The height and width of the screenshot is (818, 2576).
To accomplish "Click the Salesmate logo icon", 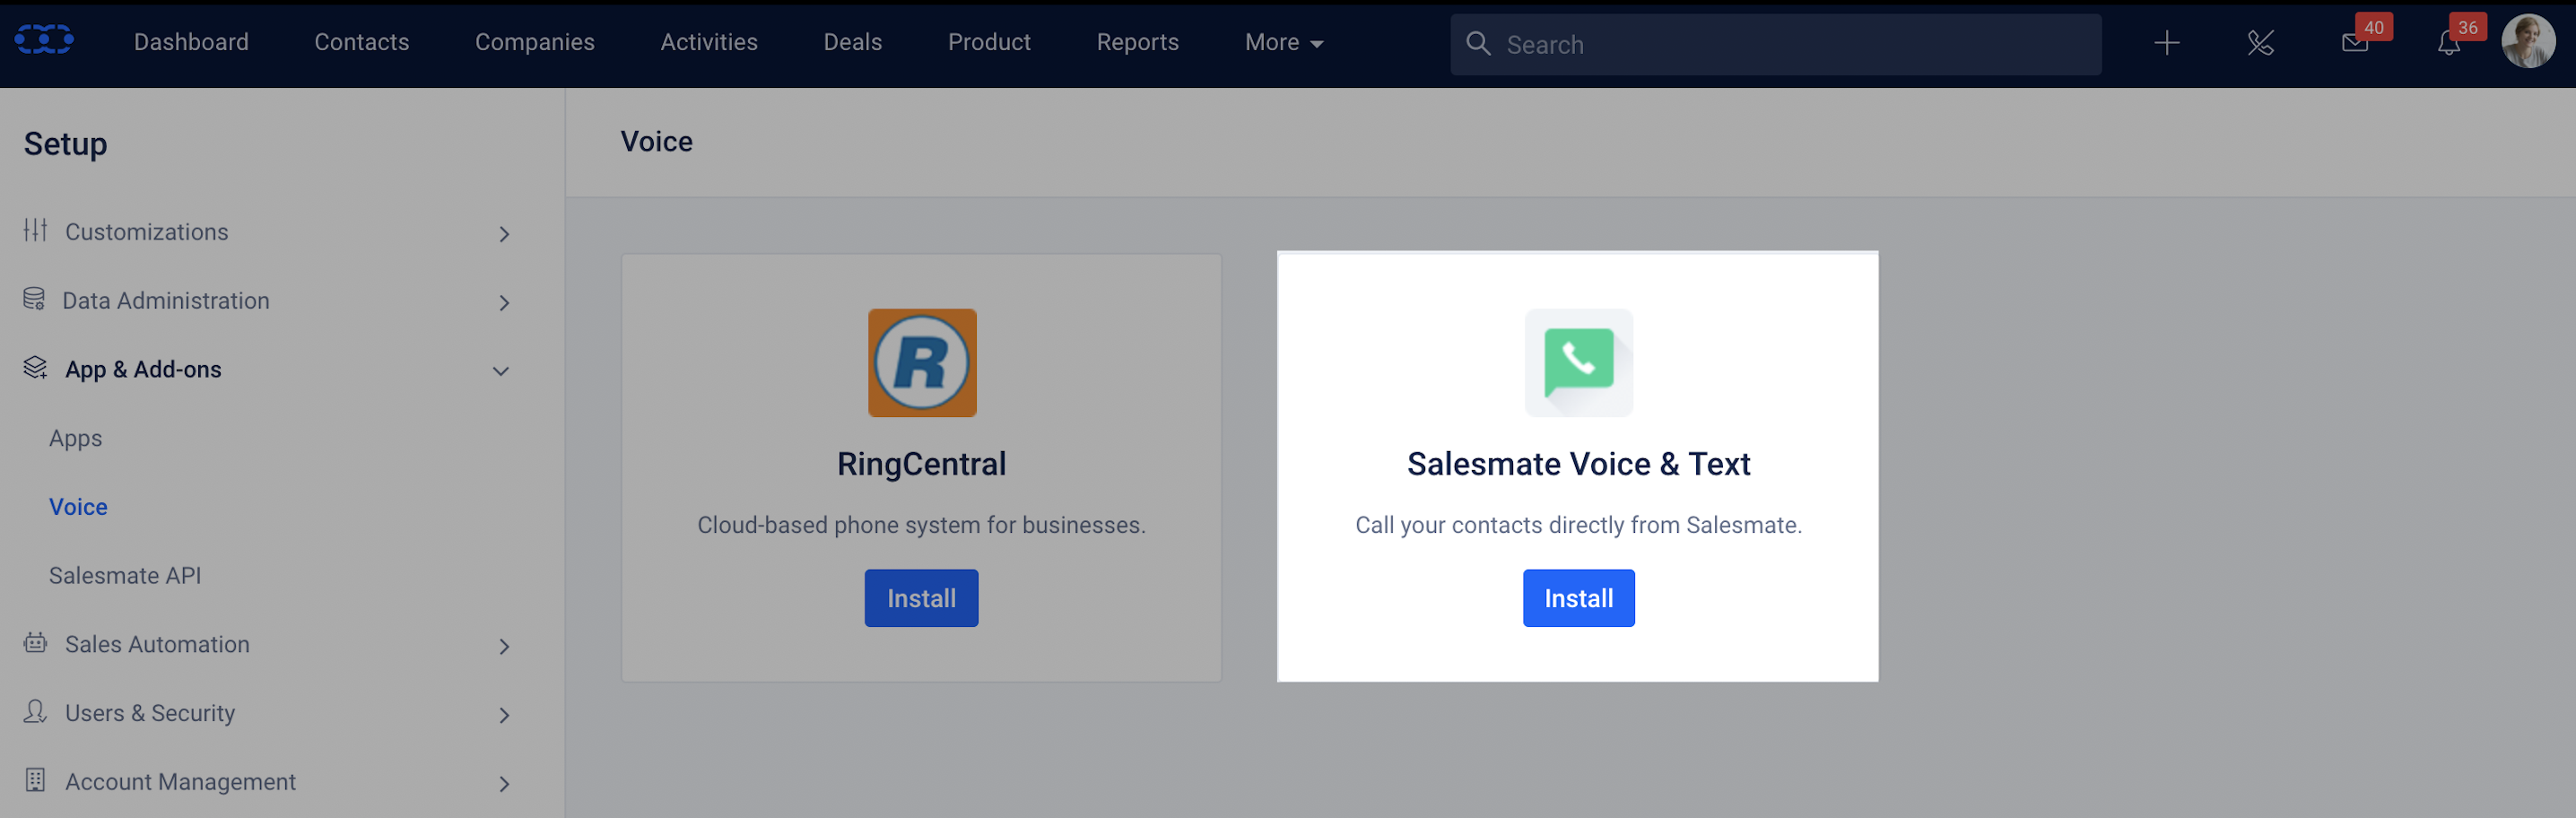I will tap(44, 40).
